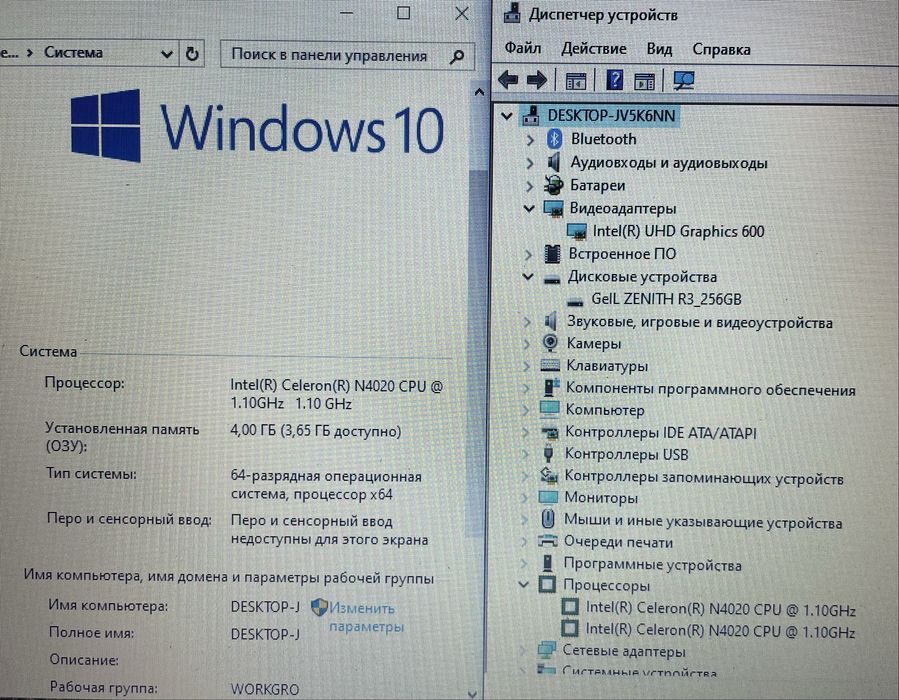
Task: Click the Сетевые адаптеры network icon
Action: click(x=546, y=650)
